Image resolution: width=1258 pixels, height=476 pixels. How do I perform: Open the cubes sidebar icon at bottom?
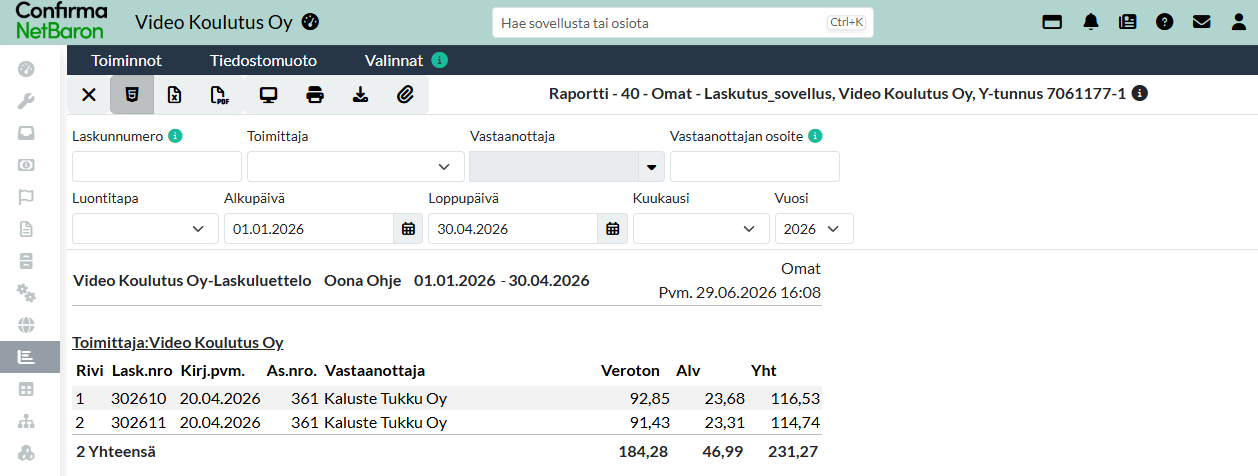point(27,452)
